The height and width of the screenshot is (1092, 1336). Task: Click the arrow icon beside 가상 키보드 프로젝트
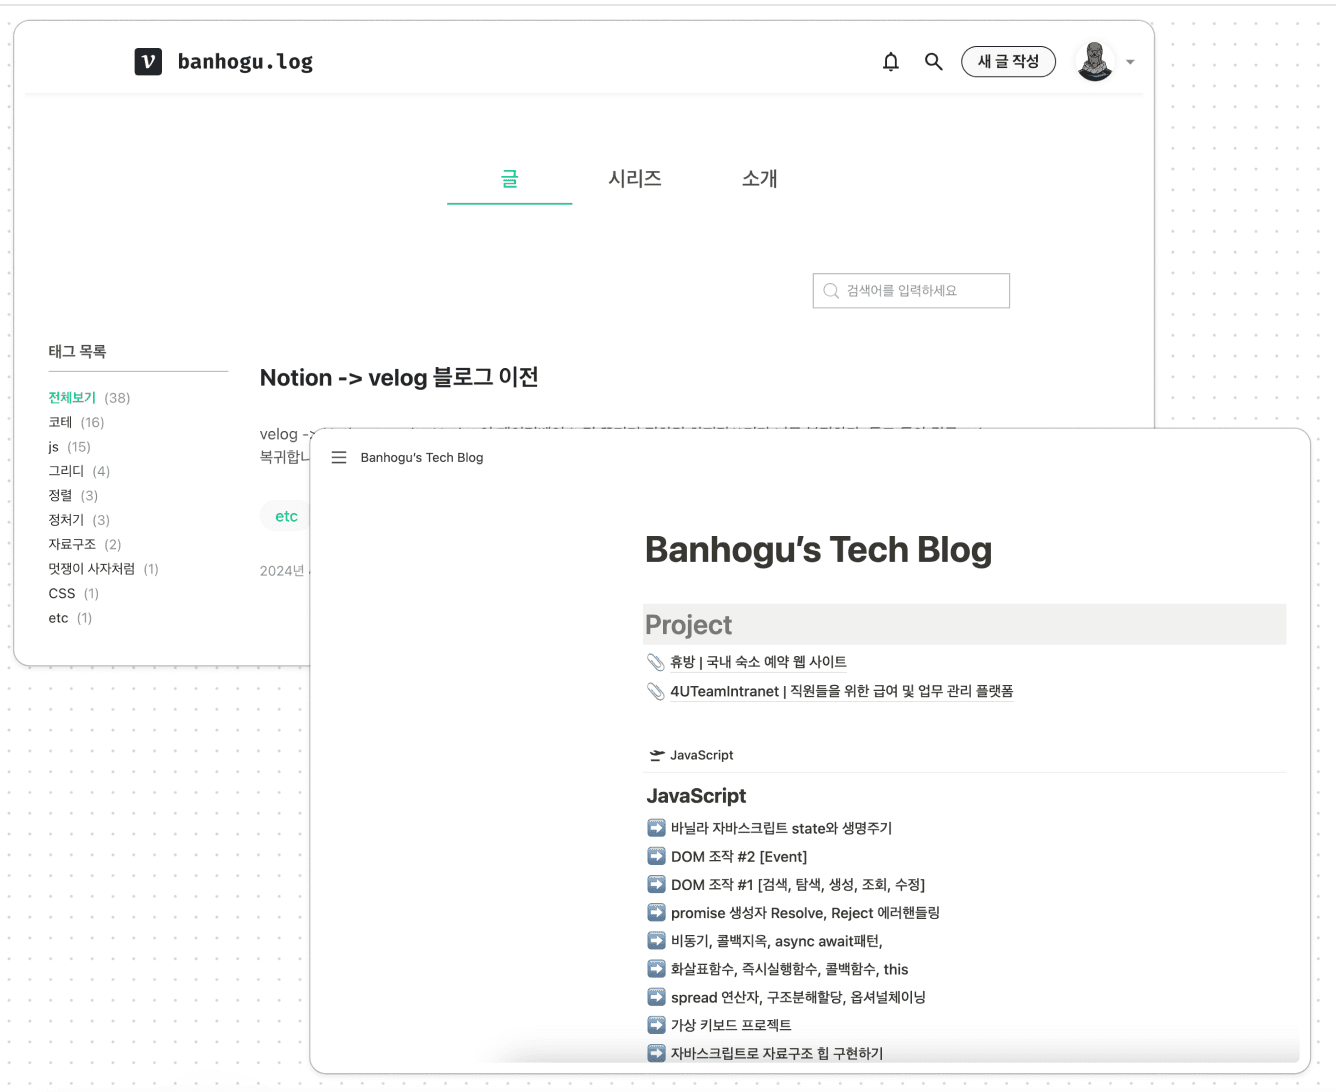point(656,1025)
